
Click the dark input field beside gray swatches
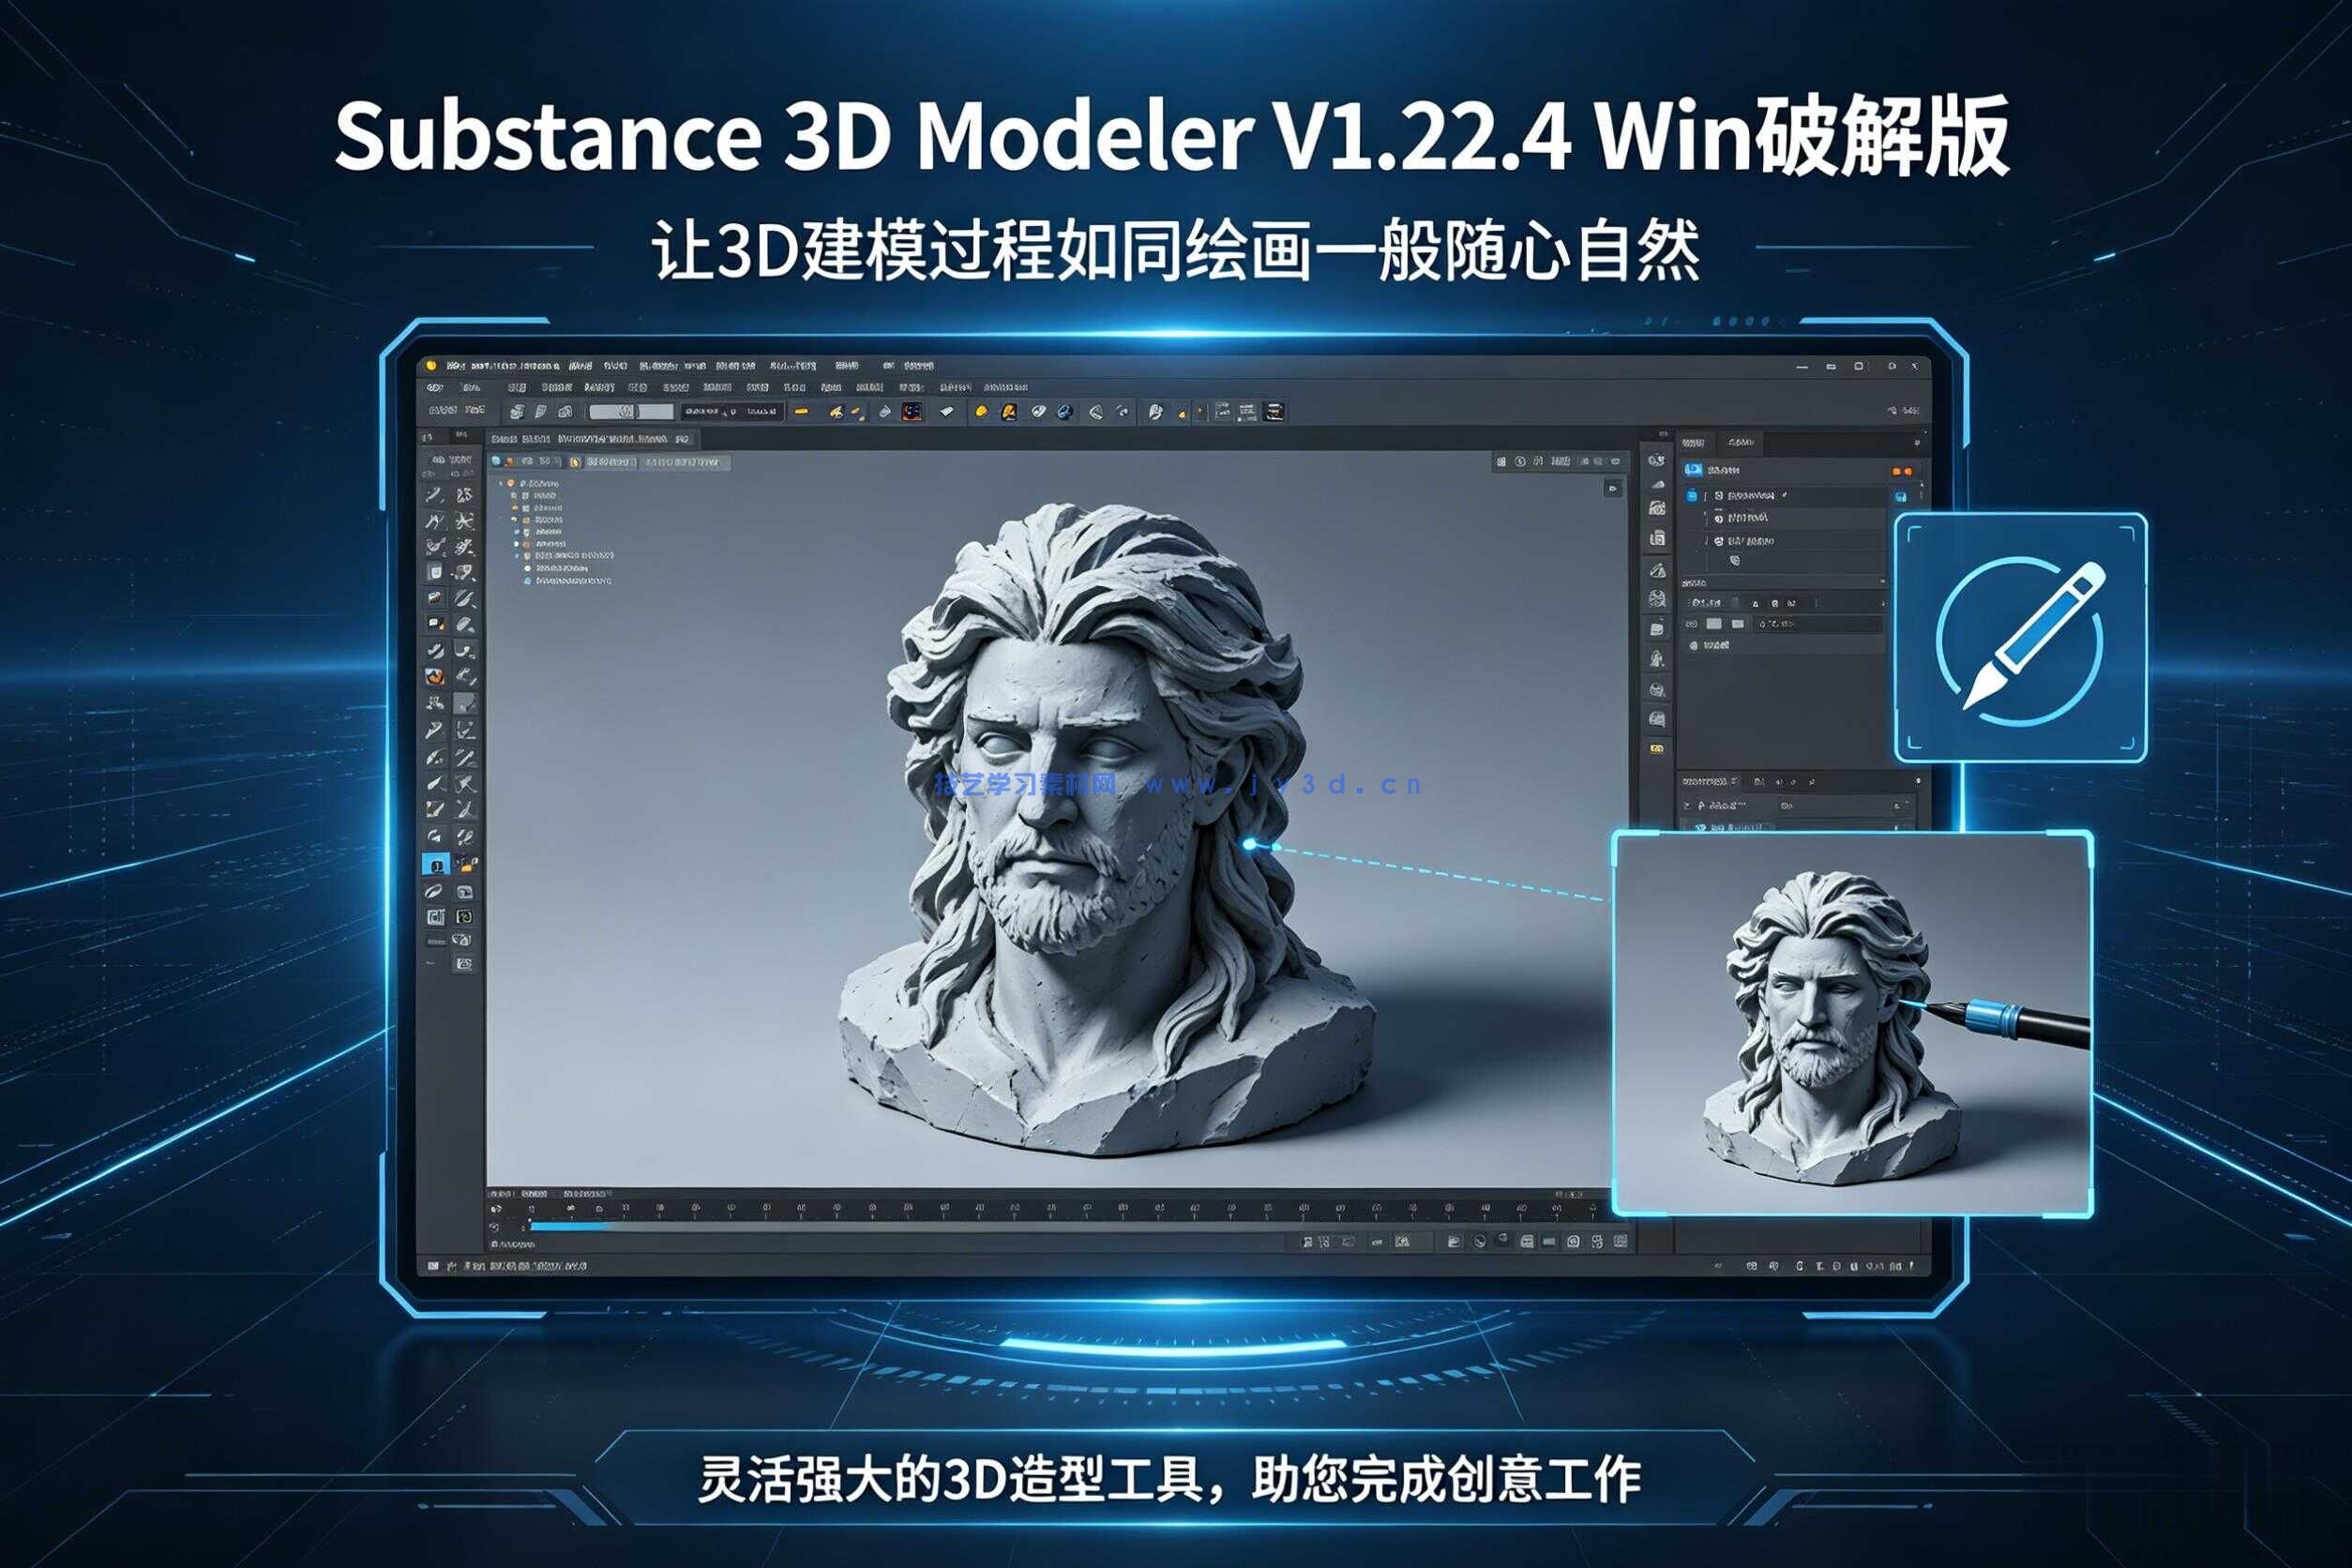click(1818, 624)
